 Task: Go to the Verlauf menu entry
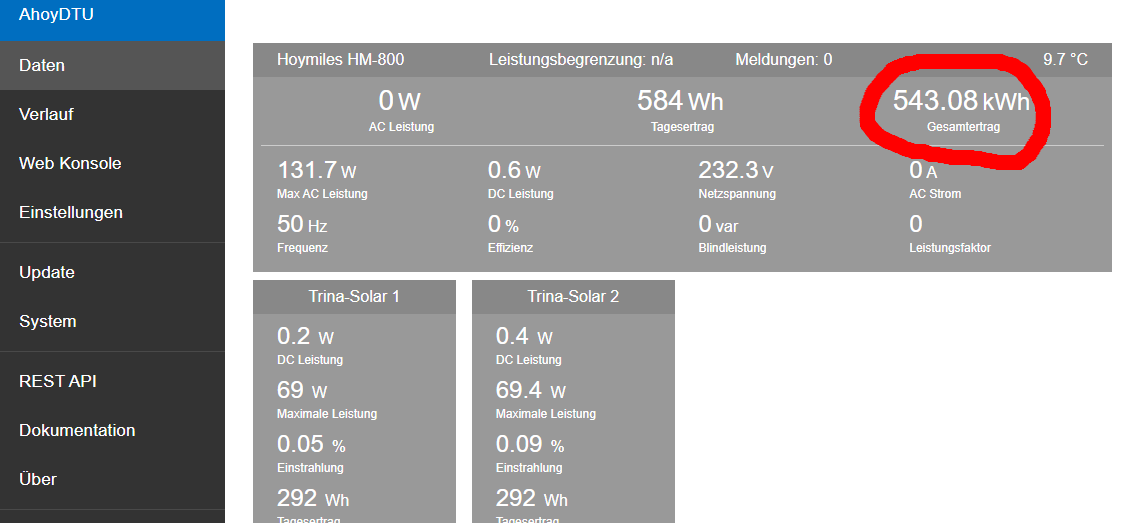click(46, 115)
